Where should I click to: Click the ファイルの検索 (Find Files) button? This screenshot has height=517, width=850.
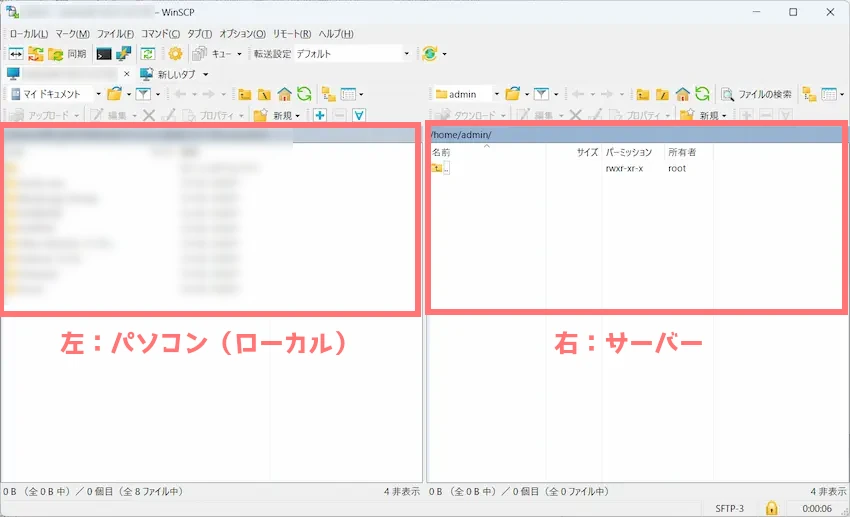(756, 94)
